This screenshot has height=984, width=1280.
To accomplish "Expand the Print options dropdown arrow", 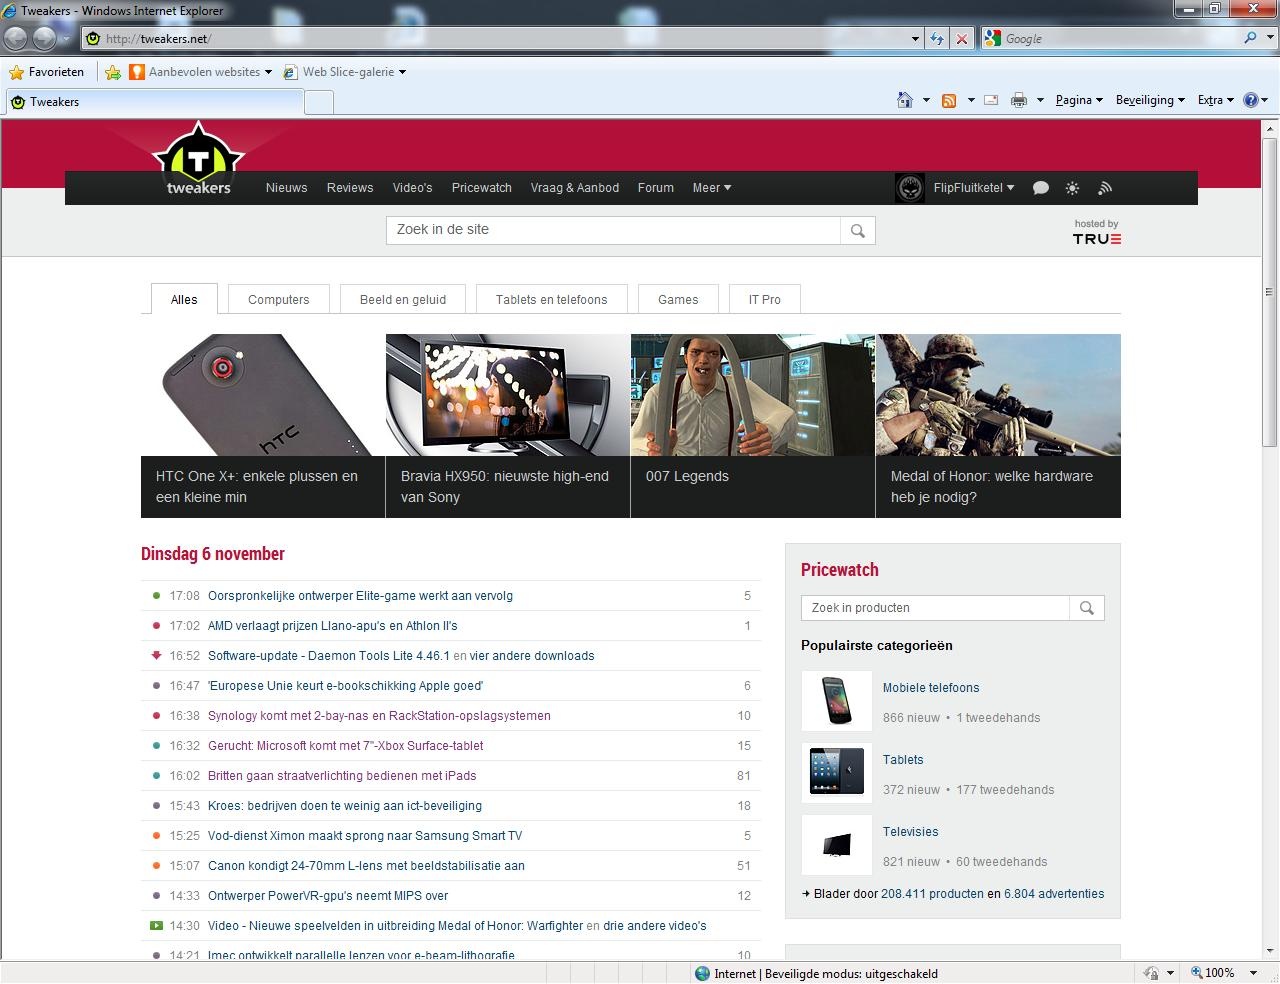I will click(1040, 100).
